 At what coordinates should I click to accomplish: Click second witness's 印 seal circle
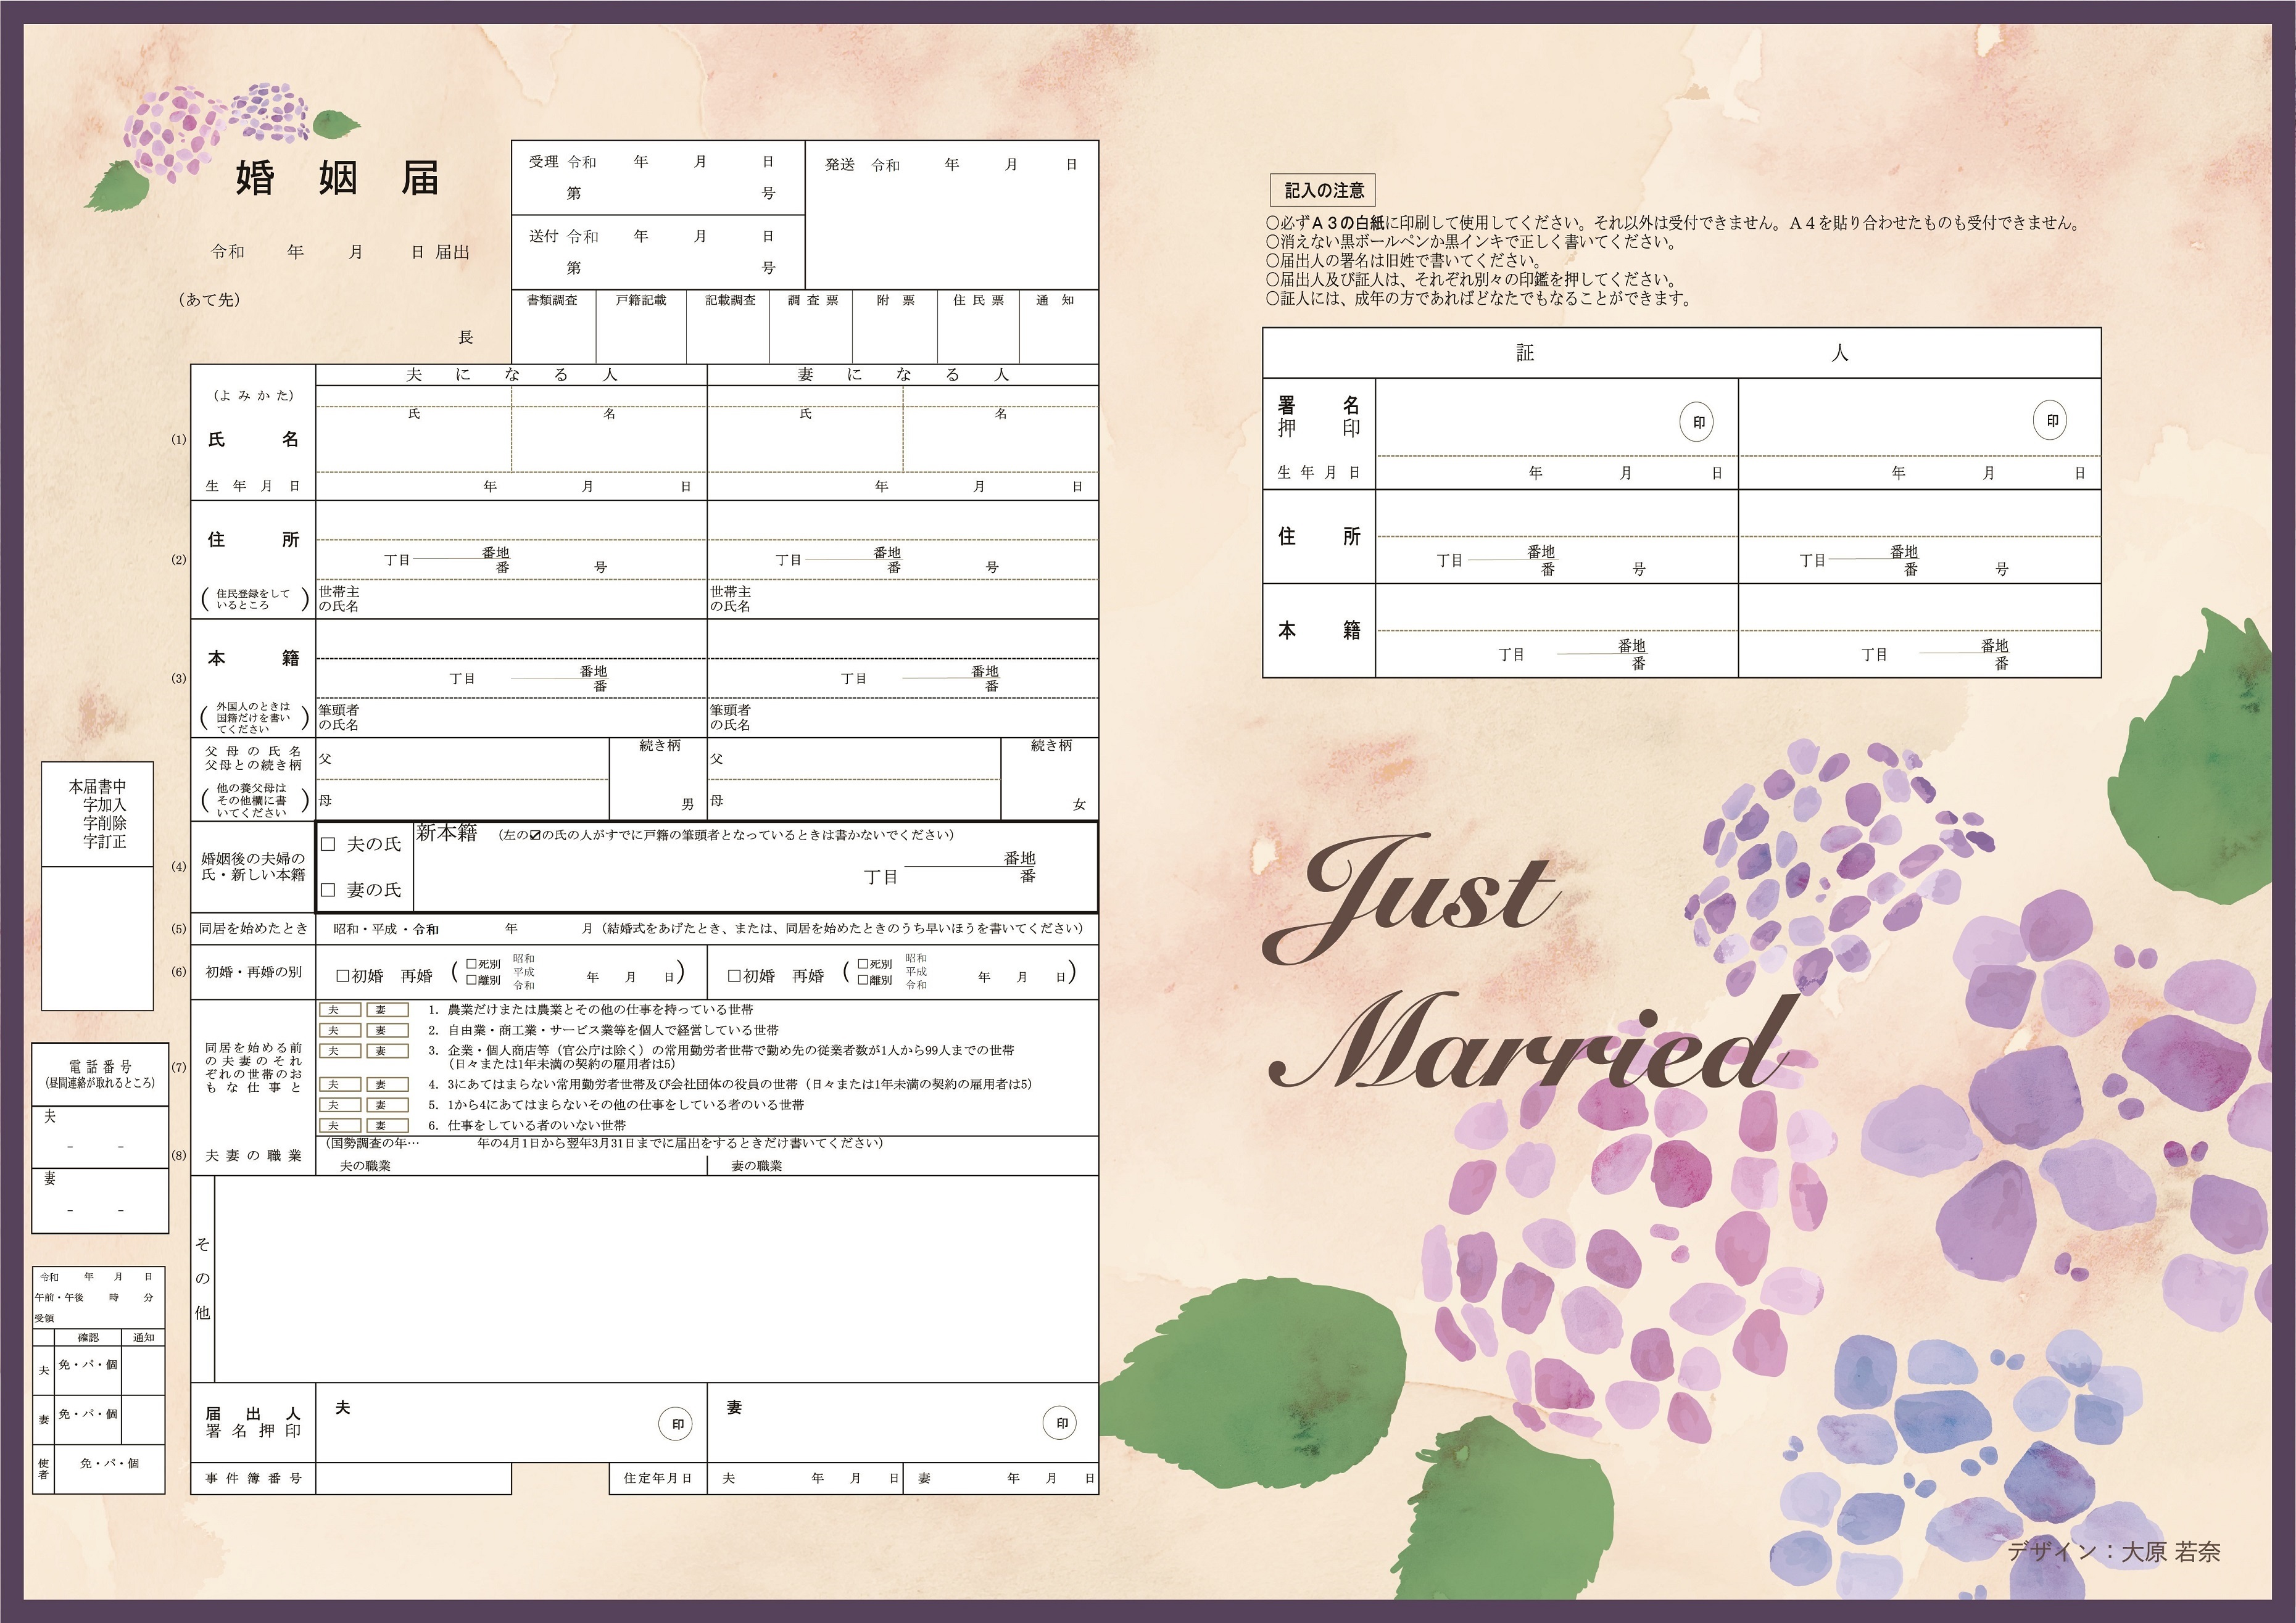(2051, 421)
